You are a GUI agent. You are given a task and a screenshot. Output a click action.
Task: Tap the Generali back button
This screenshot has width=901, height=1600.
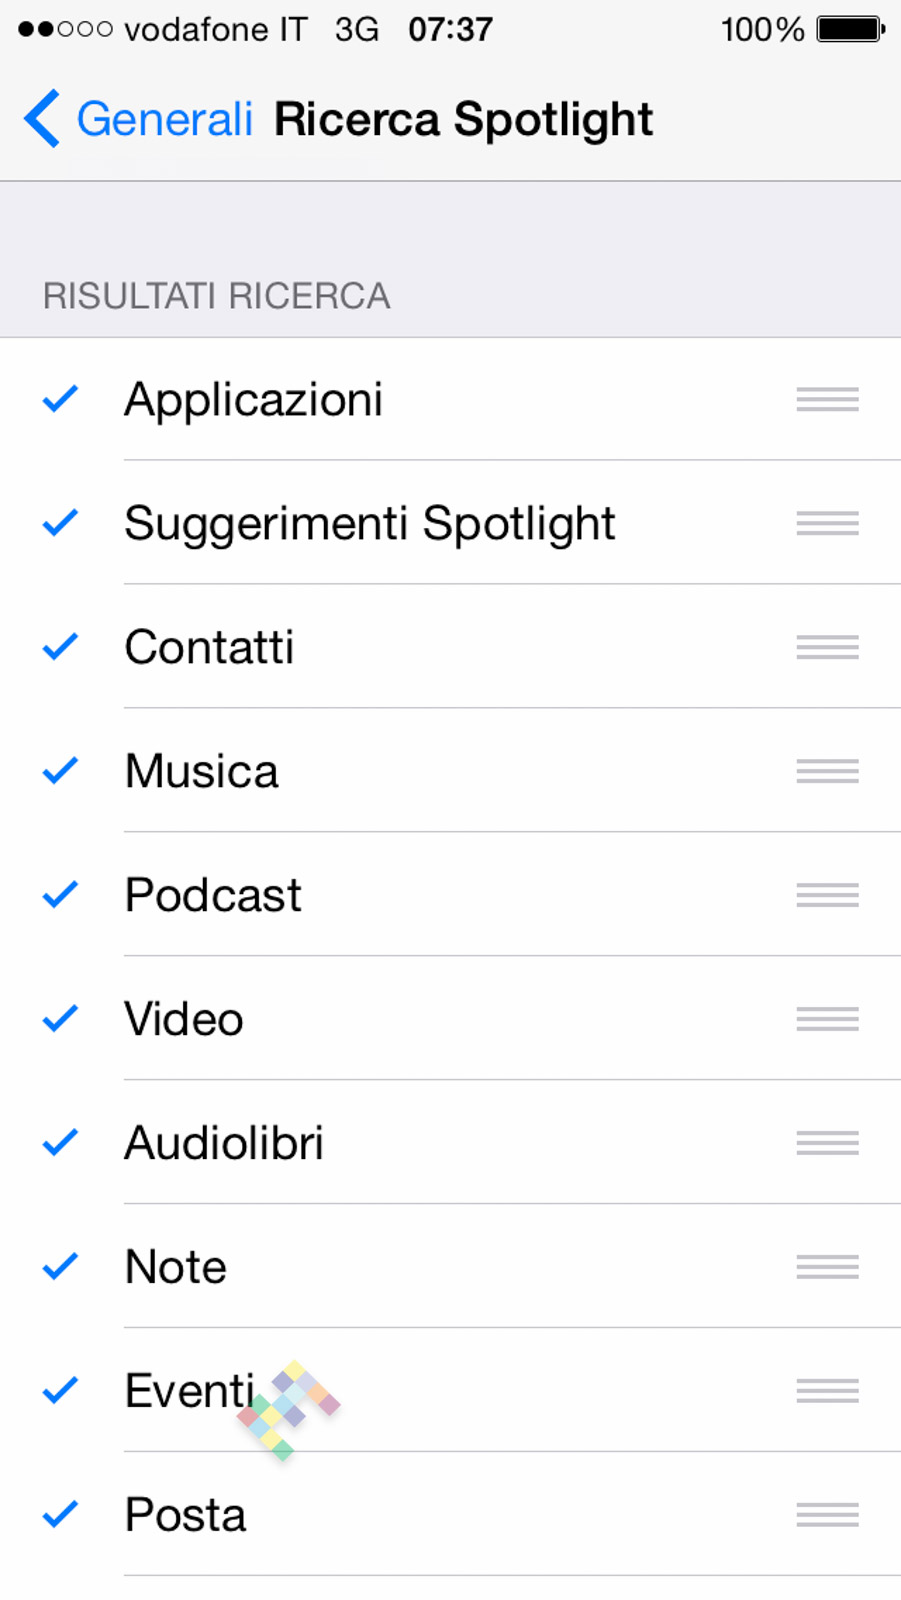point(165,119)
